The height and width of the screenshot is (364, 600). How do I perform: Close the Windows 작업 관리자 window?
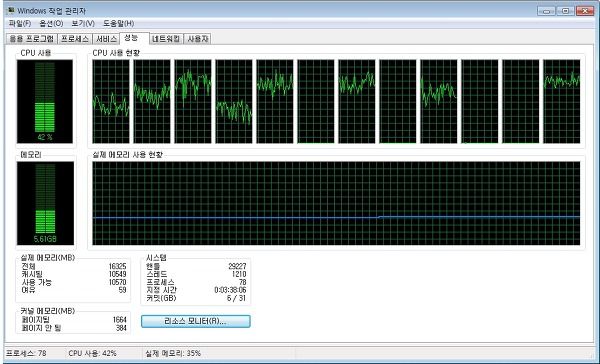click(x=585, y=11)
